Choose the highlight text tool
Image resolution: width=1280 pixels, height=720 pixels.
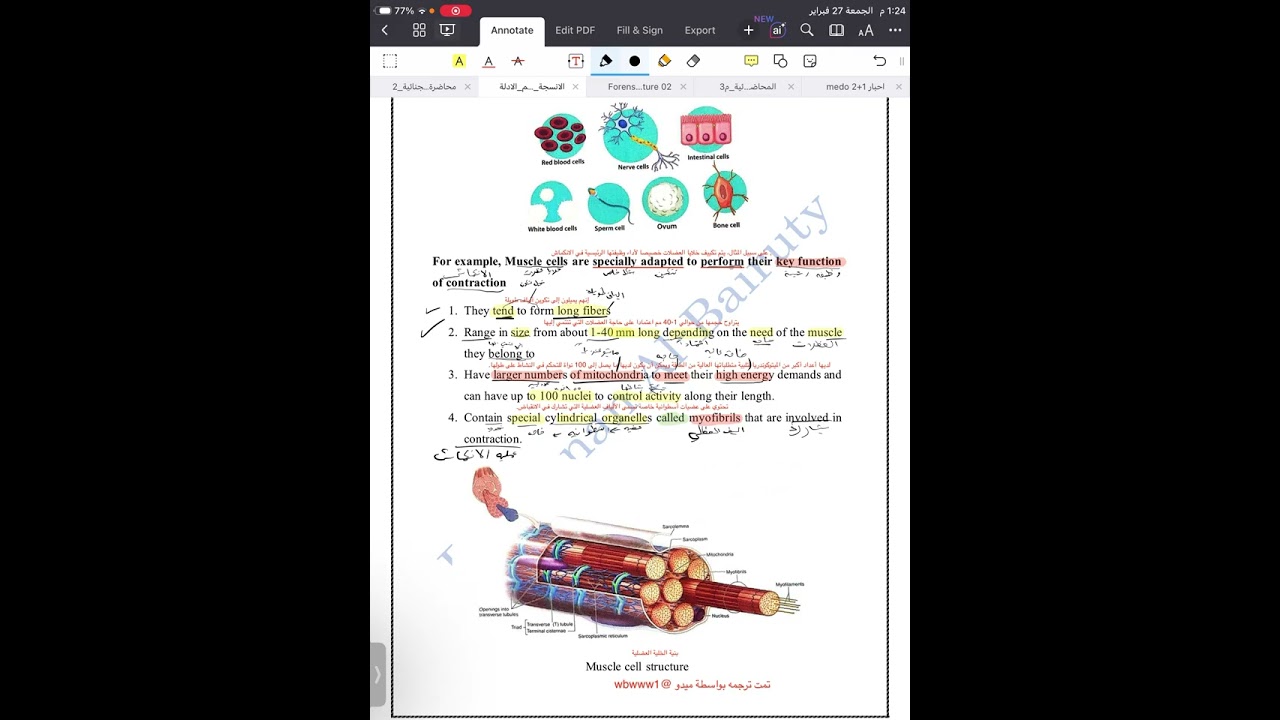(x=459, y=61)
